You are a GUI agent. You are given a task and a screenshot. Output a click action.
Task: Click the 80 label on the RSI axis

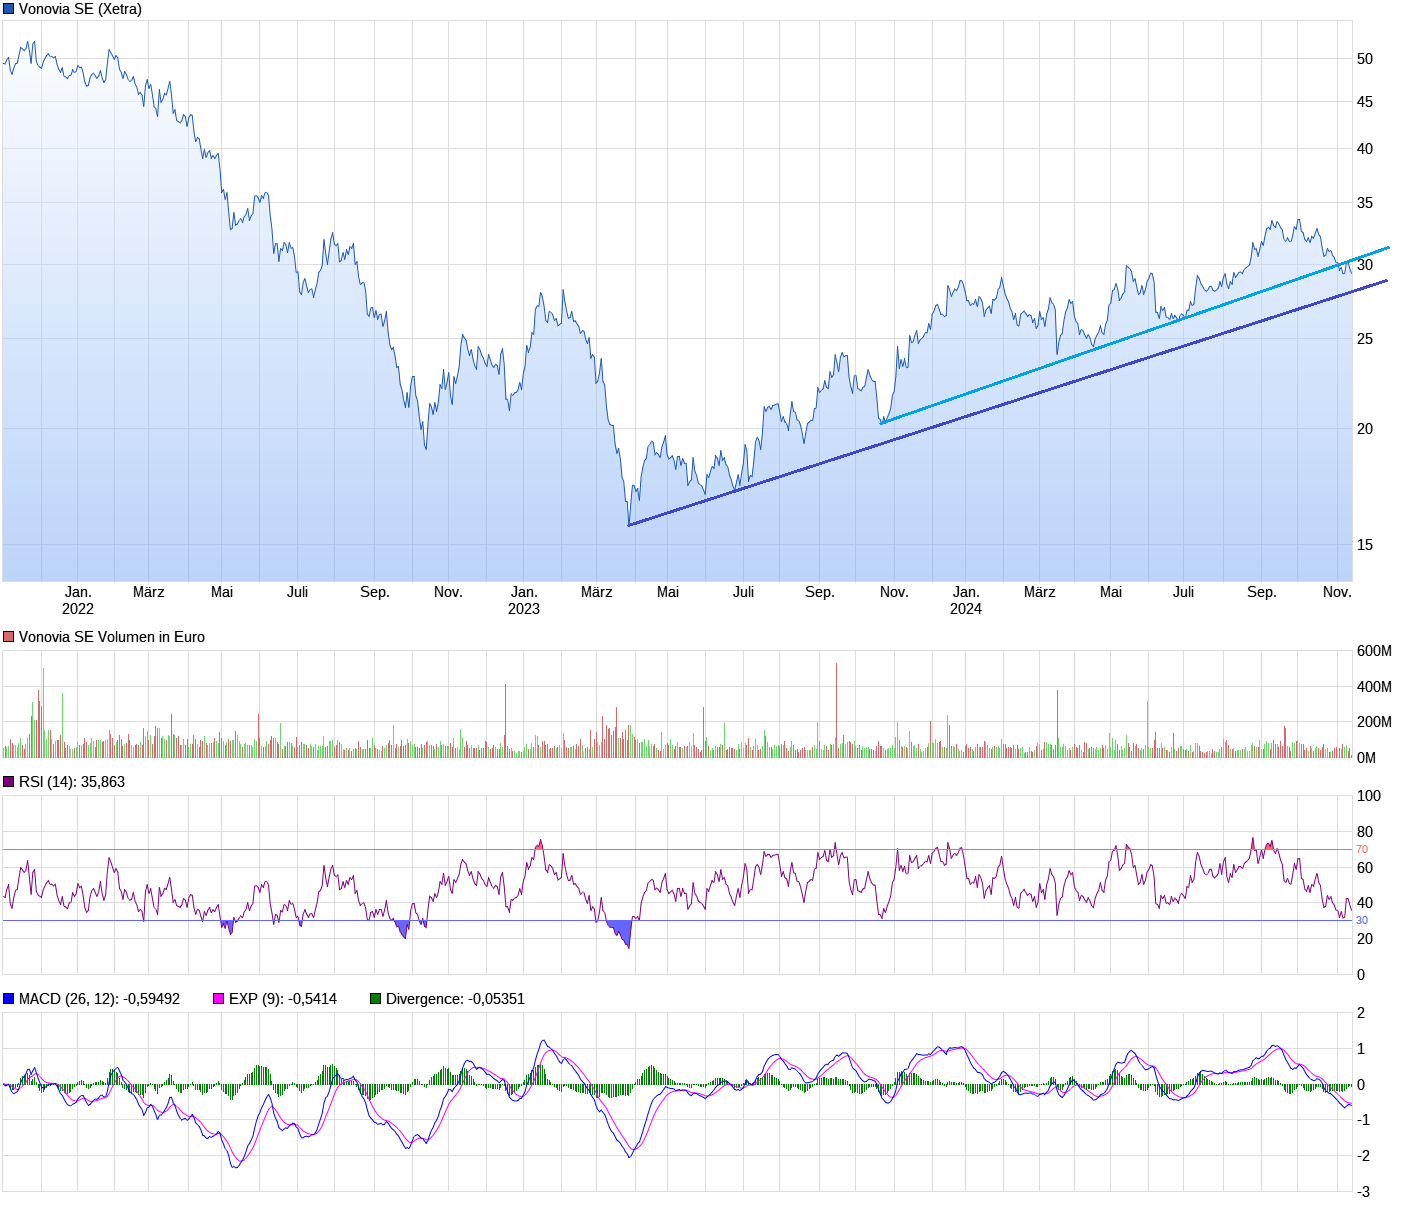[x=1365, y=832]
